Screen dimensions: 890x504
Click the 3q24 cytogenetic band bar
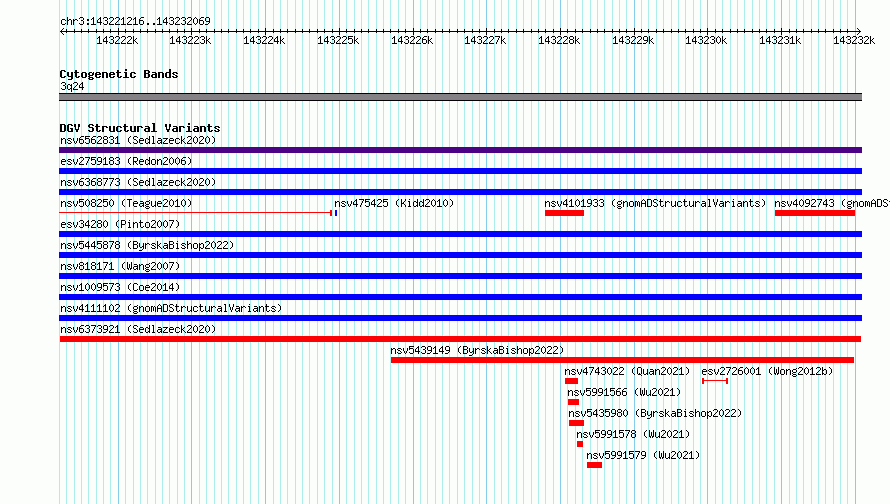(x=460, y=97)
